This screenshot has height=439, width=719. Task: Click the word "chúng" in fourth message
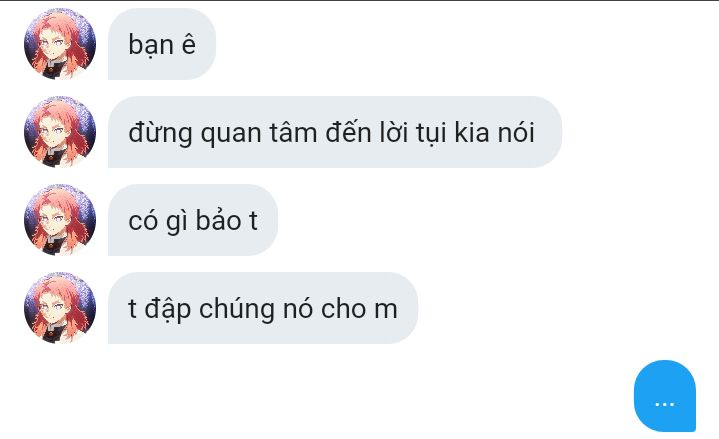[237, 310]
